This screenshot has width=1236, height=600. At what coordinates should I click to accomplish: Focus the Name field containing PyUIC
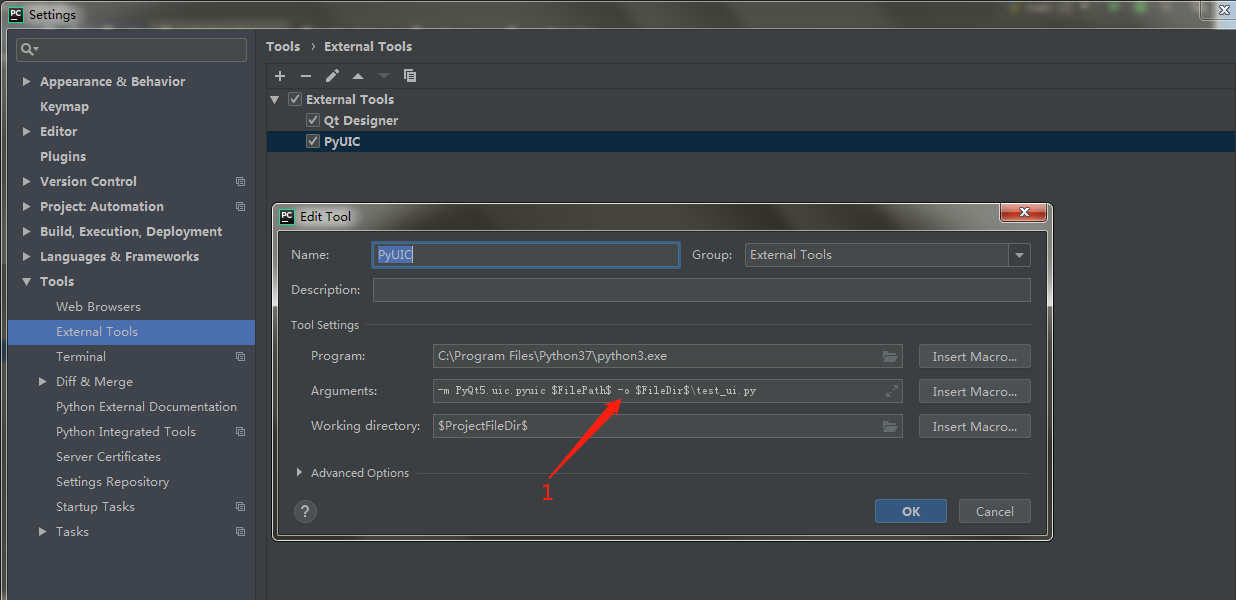point(526,255)
